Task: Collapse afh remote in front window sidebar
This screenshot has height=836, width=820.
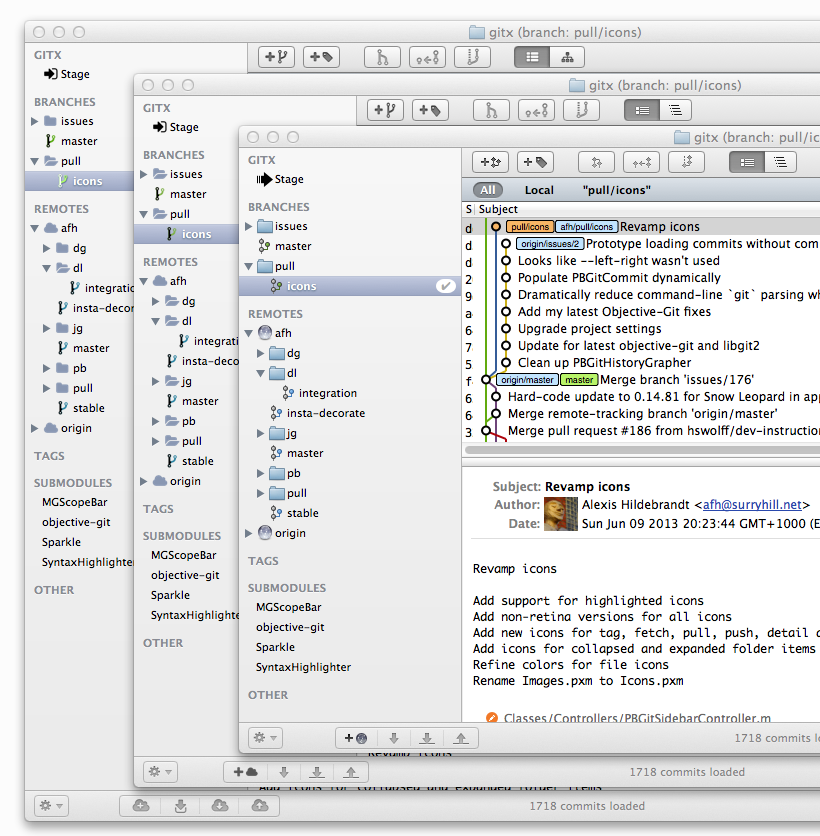Action: [x=248, y=333]
